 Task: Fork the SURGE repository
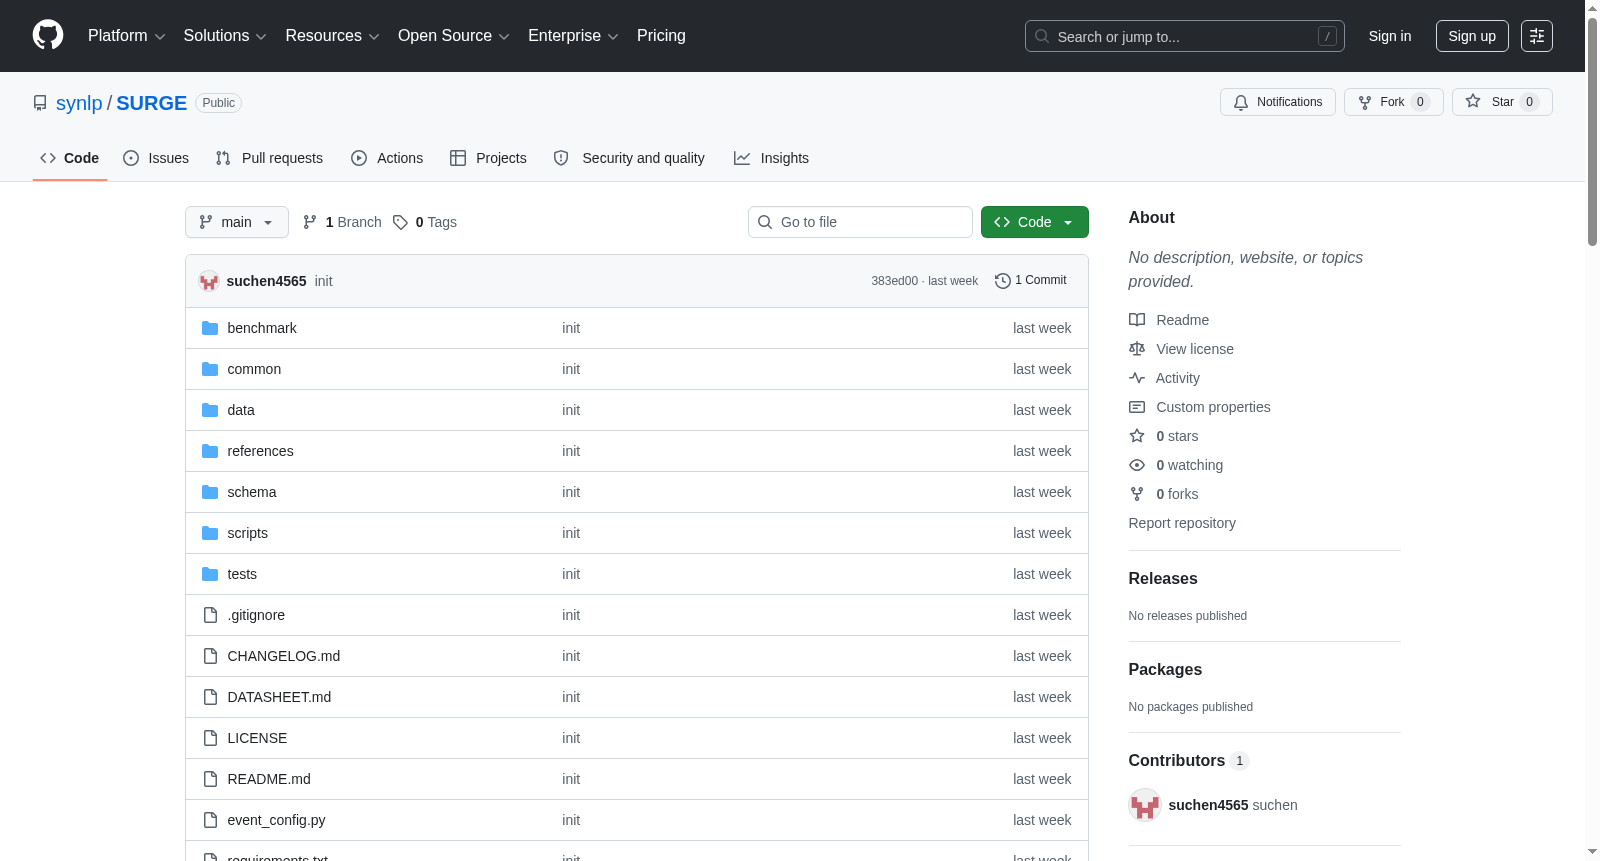click(x=1394, y=102)
